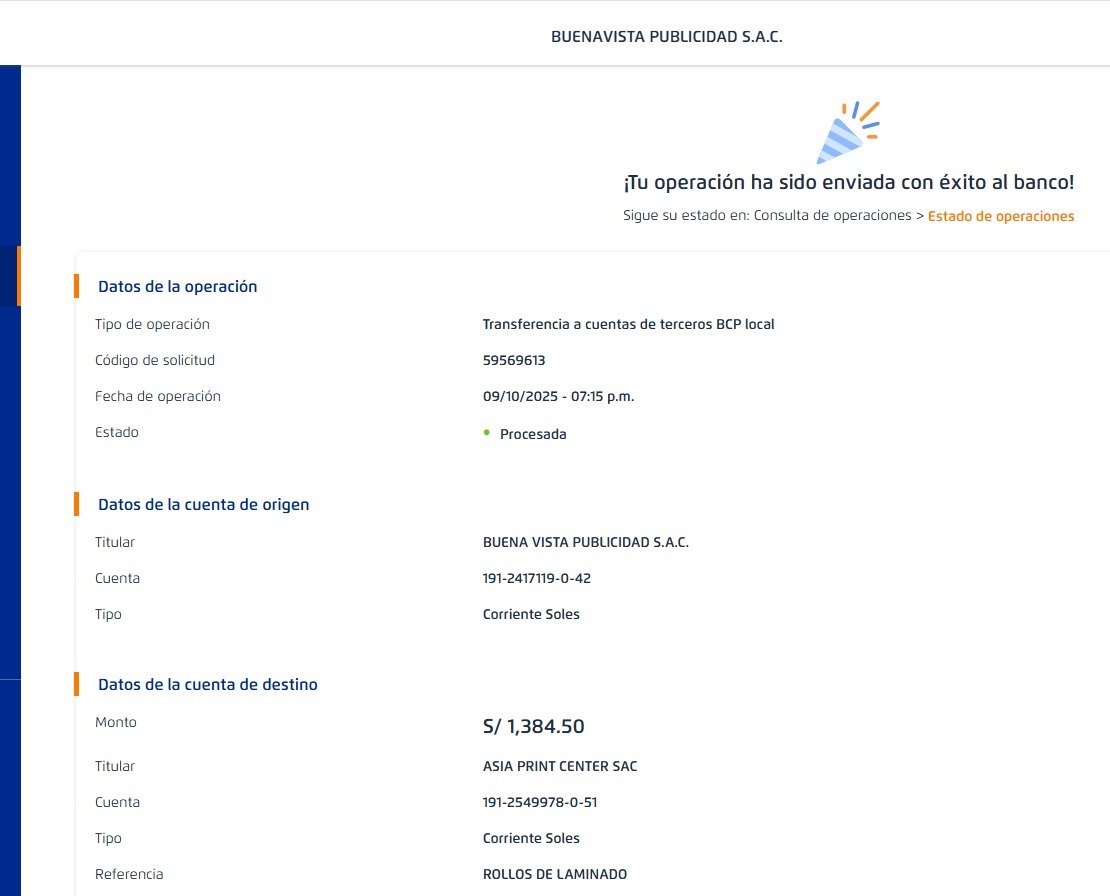Click the party popper celebration icon
Image resolution: width=1110 pixels, height=896 pixels.
pyautogui.click(x=847, y=133)
